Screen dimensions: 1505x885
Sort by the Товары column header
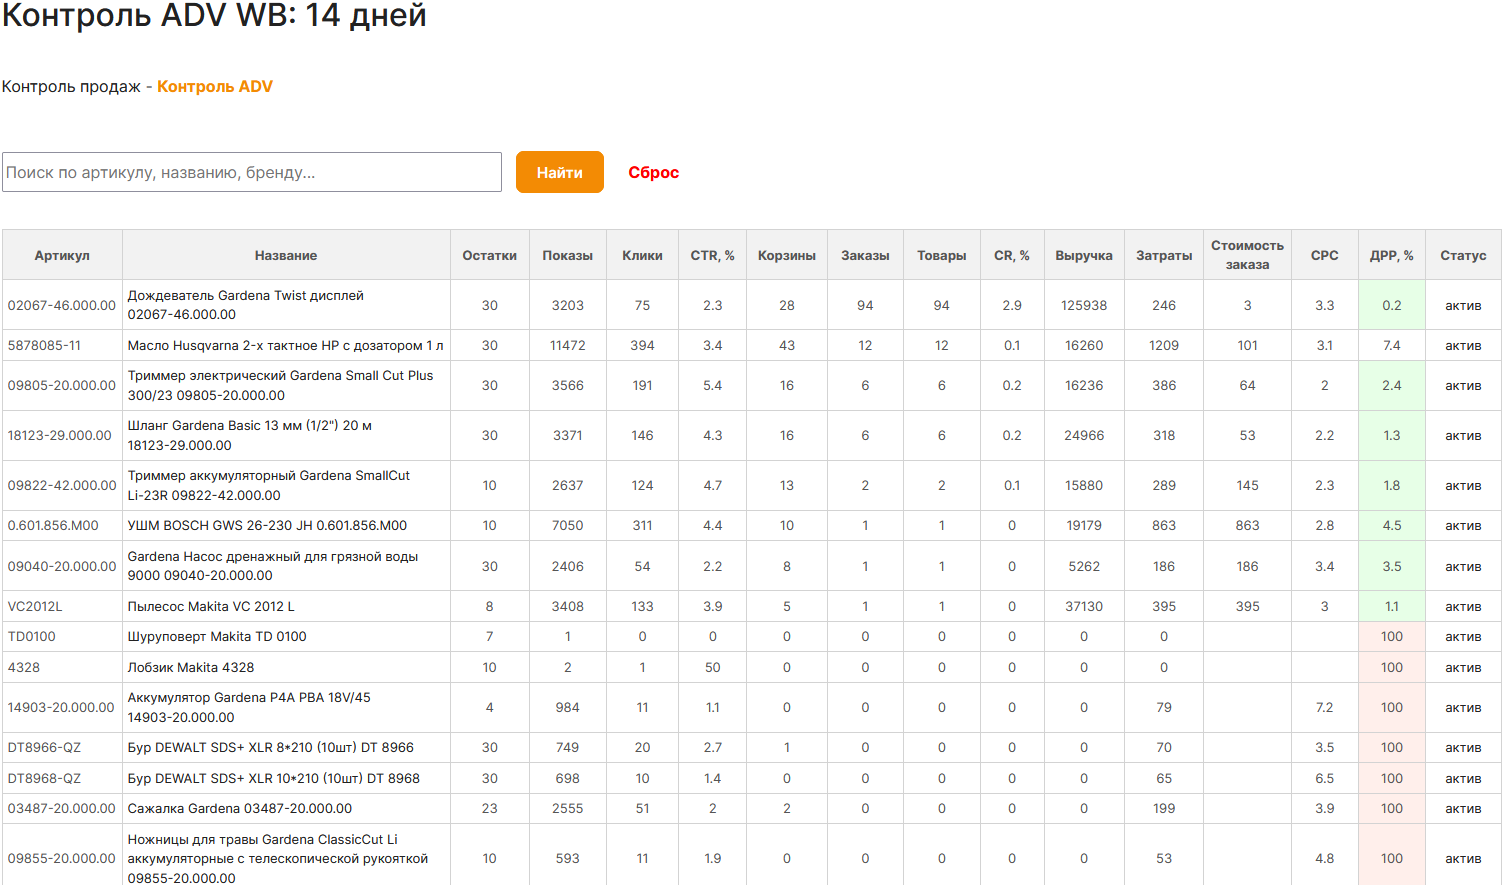942,255
